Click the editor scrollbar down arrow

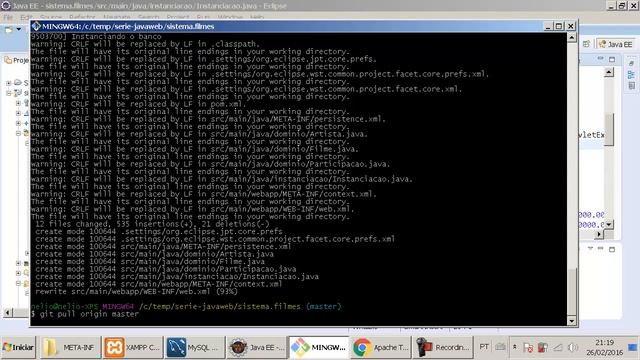pos(609,224)
